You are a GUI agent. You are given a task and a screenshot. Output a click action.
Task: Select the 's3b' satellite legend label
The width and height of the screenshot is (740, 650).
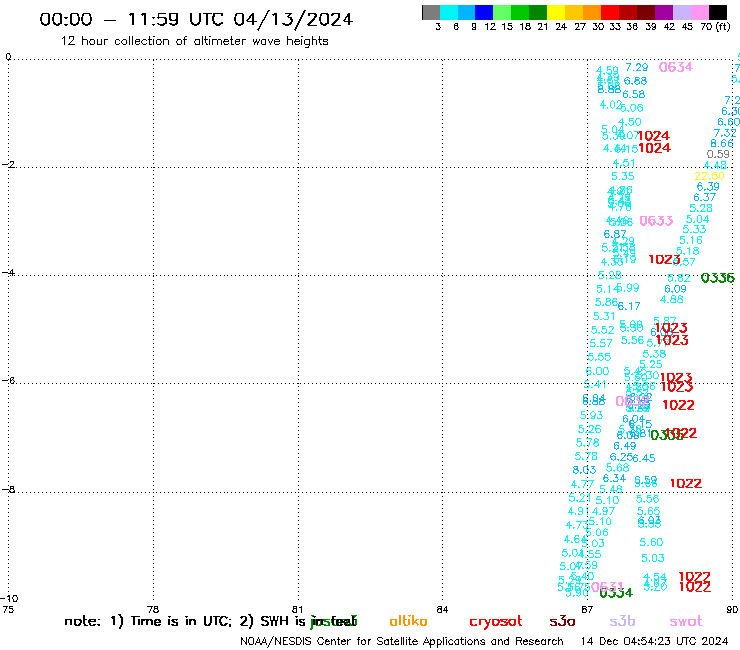[x=622, y=621]
